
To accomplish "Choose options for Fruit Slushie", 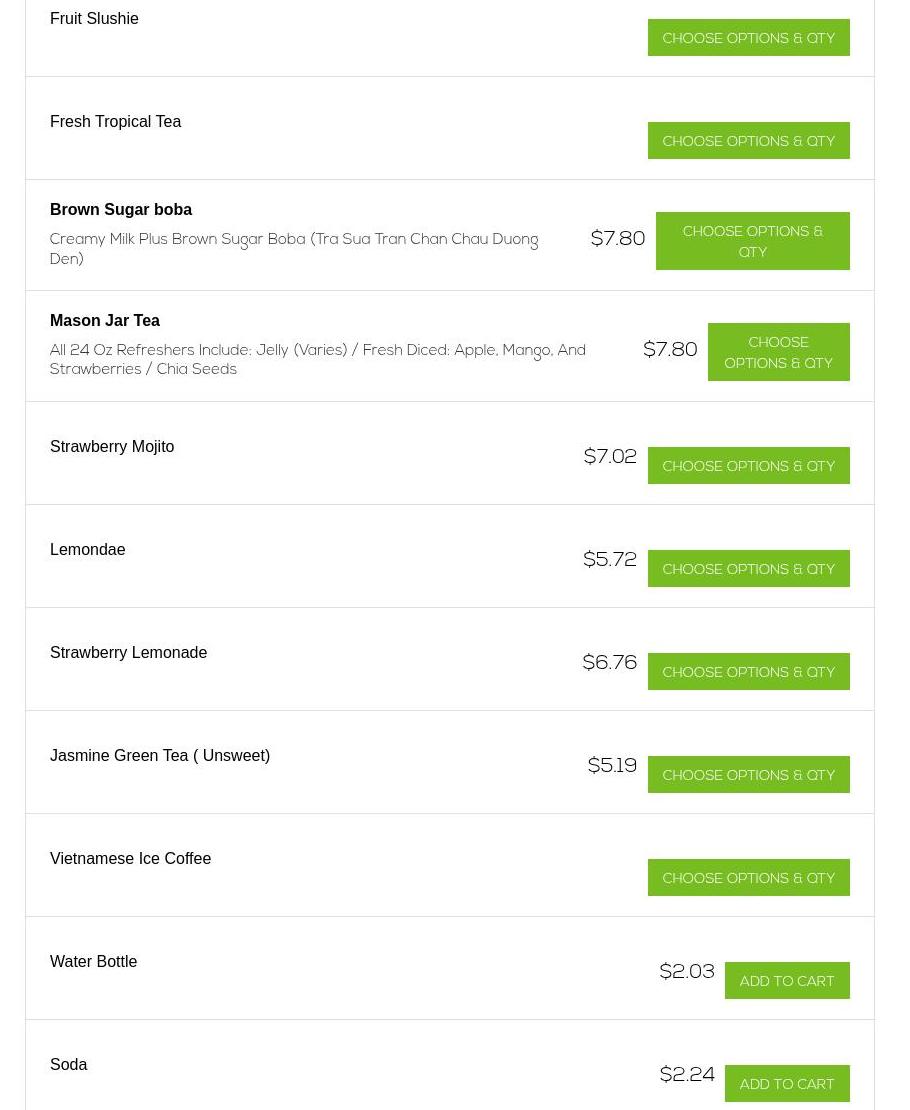I will [748, 38].
